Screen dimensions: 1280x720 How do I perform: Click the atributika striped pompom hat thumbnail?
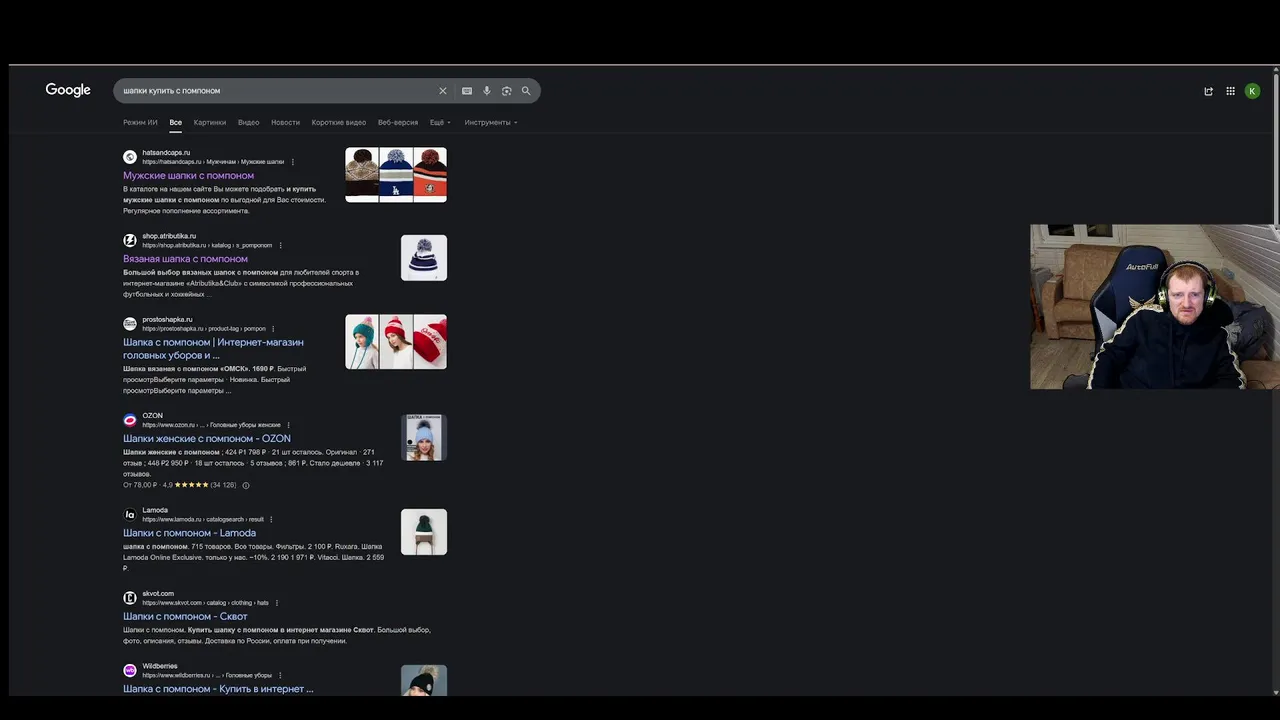click(424, 258)
